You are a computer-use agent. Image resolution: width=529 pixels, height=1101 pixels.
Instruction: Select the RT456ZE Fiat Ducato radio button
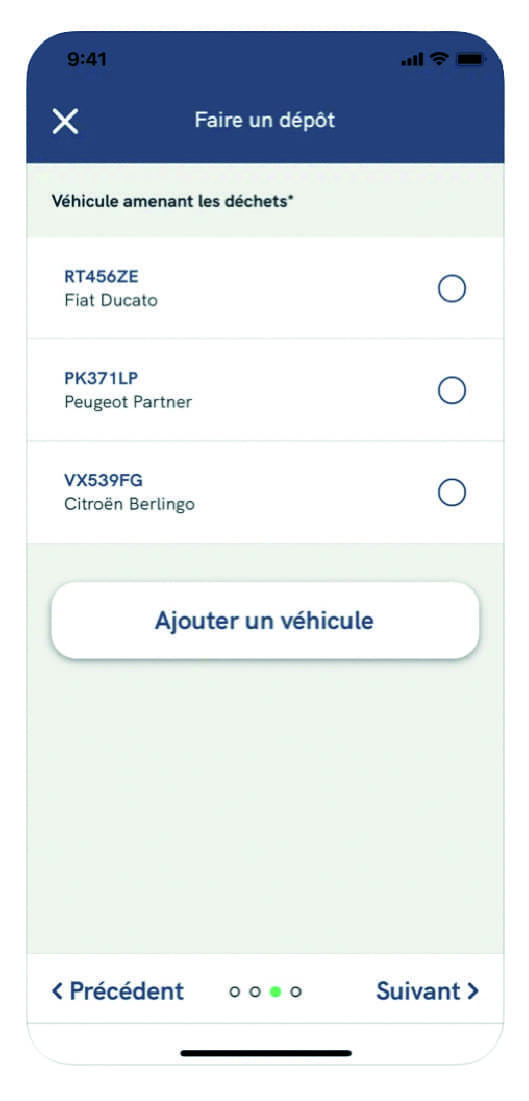pos(452,288)
